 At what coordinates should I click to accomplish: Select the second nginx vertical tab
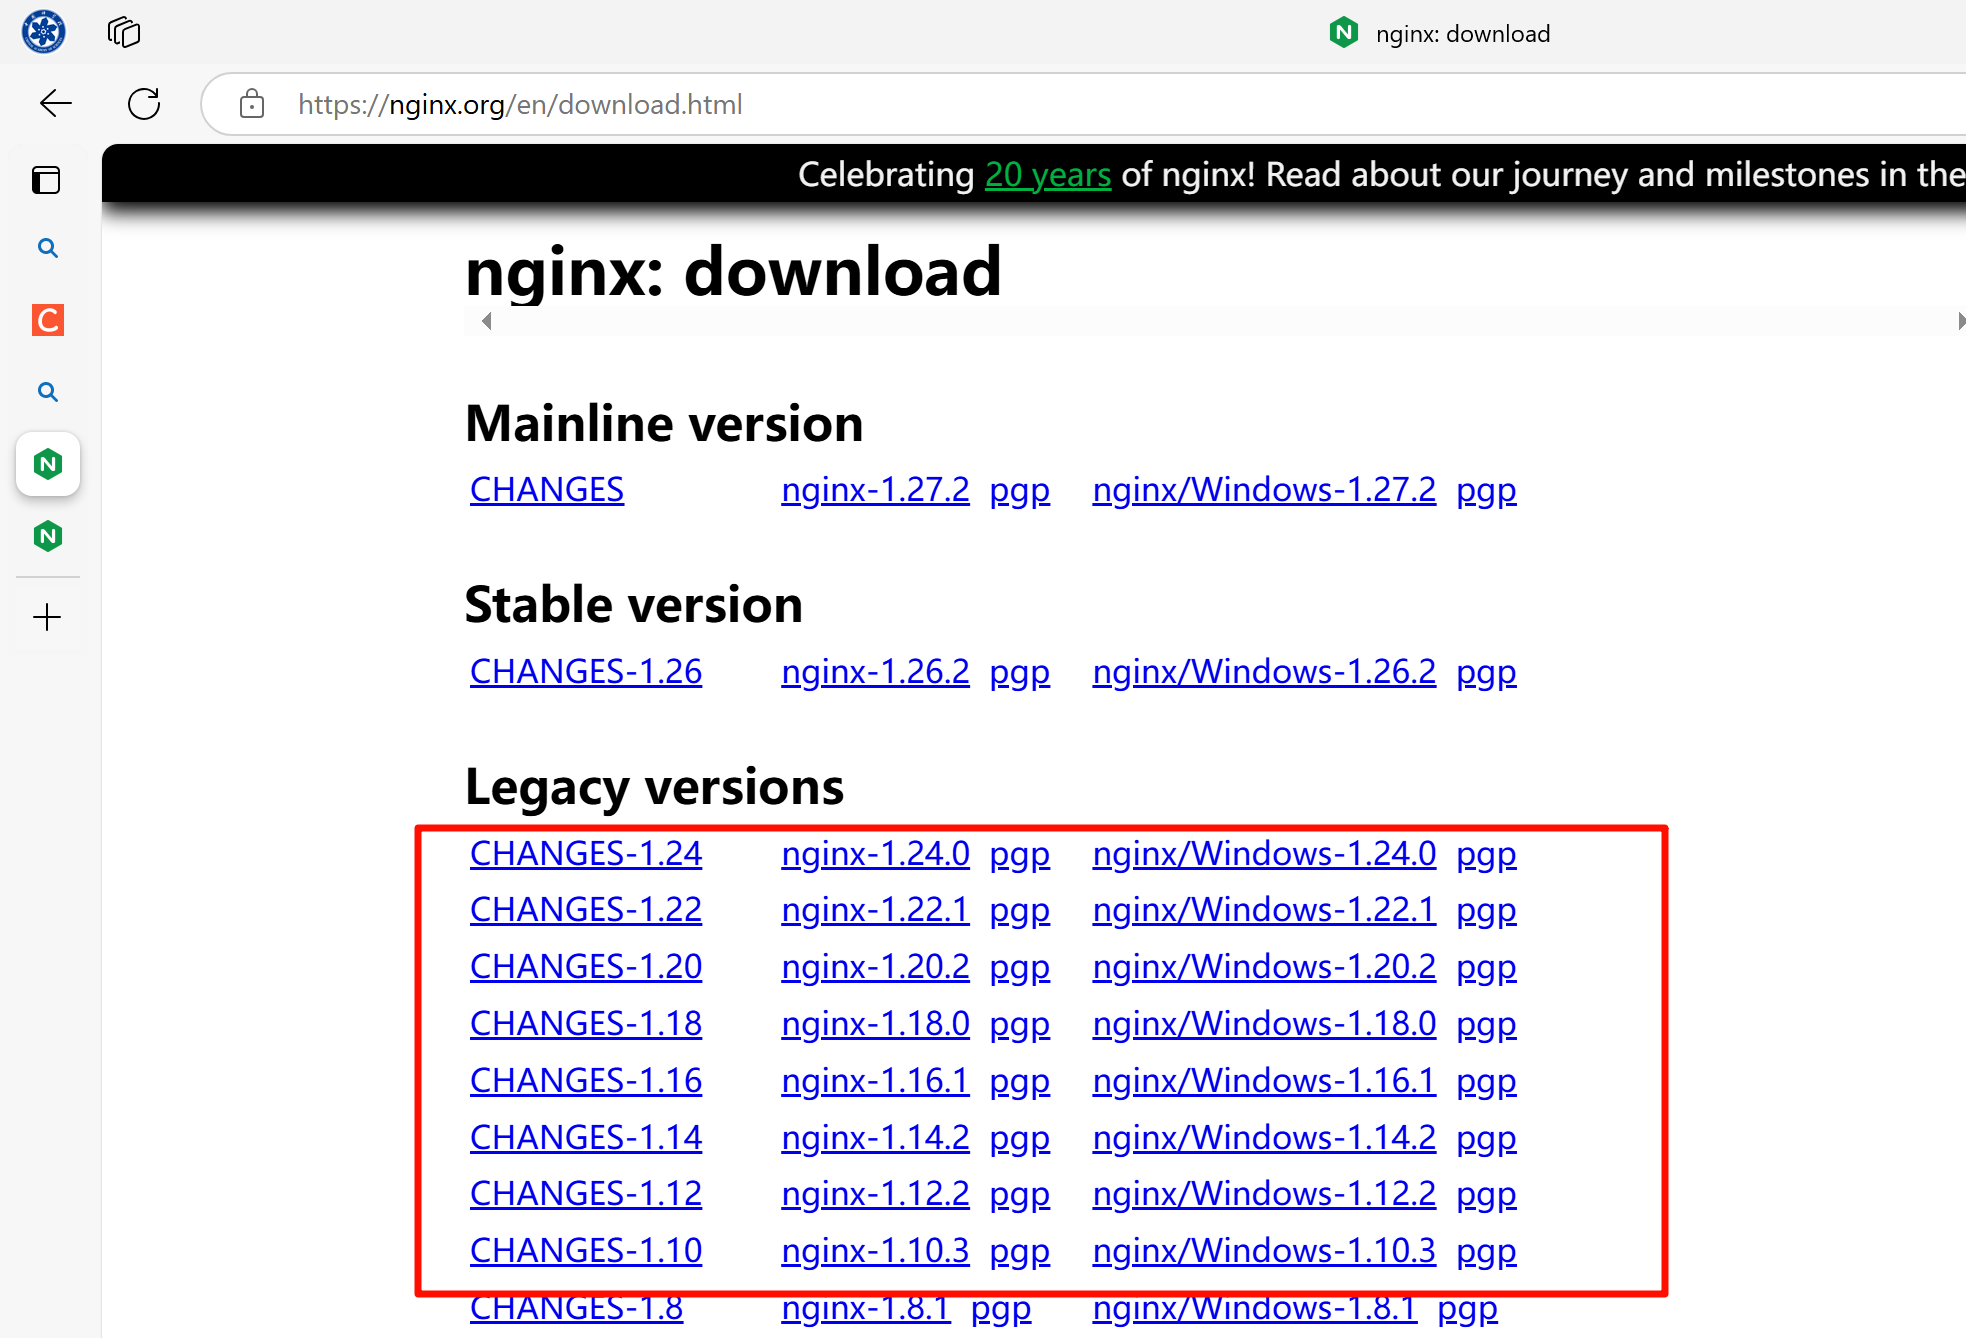(x=47, y=537)
